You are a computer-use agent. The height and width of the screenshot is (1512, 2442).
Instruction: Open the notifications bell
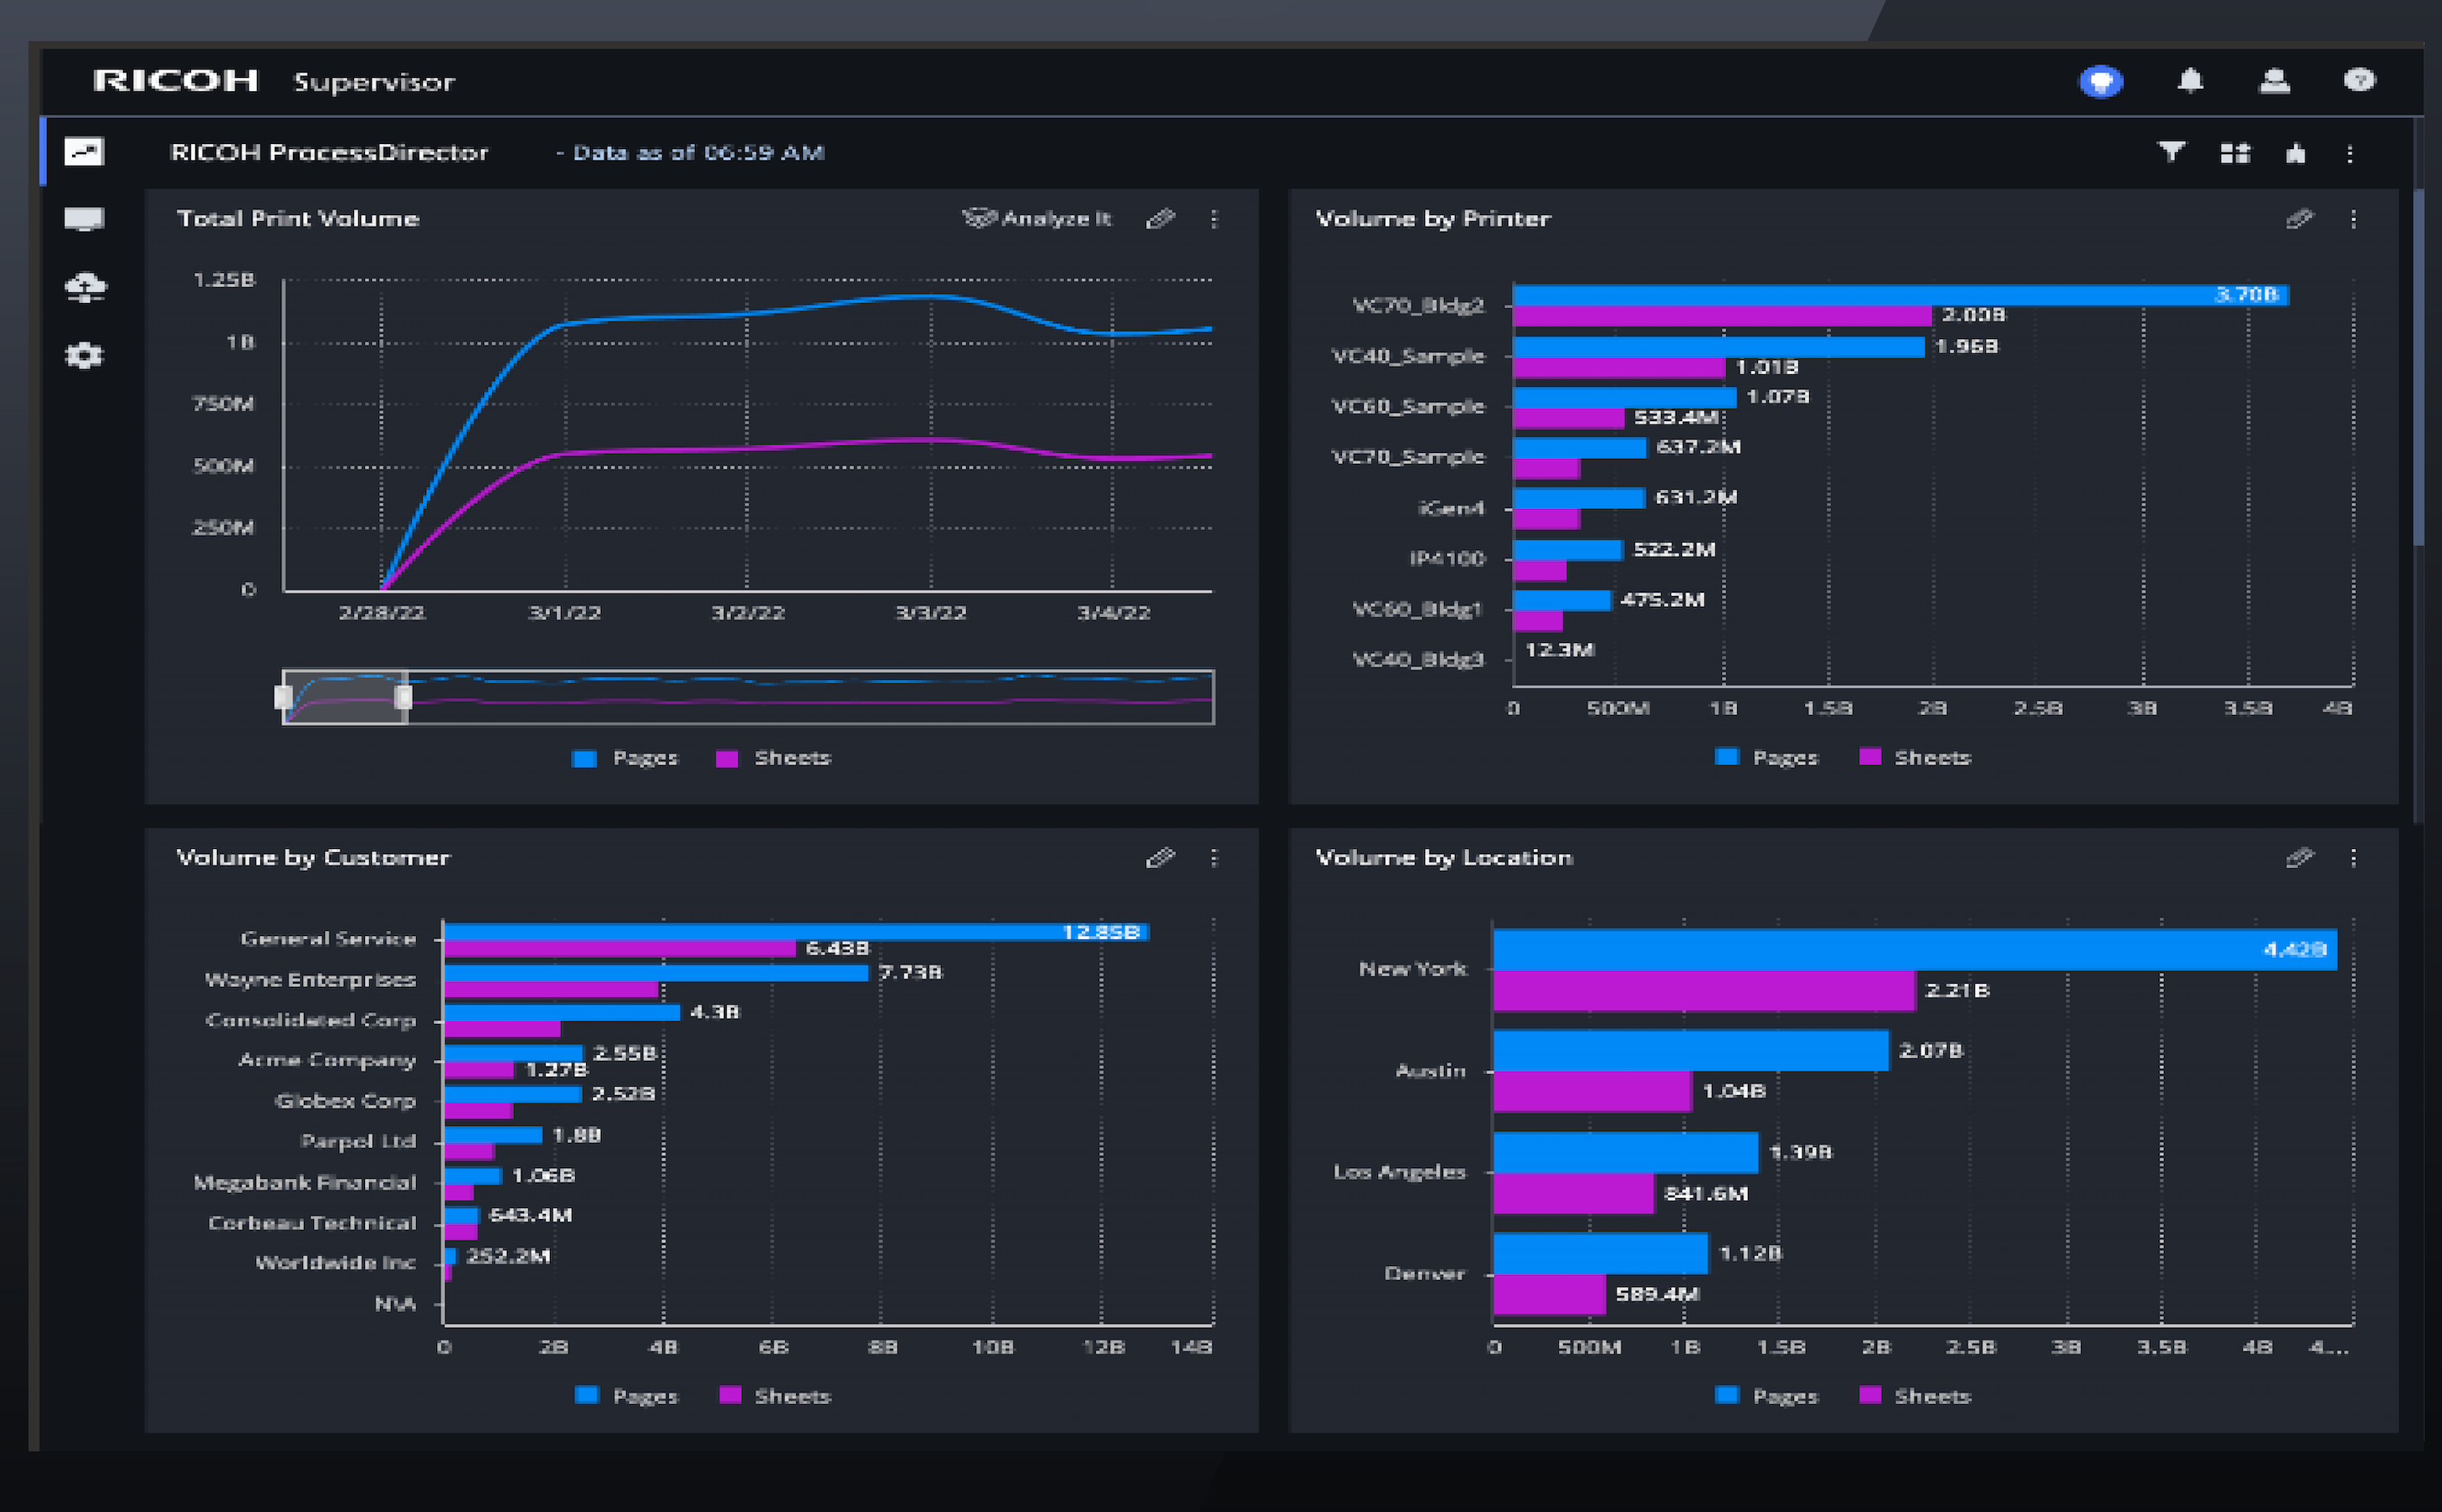pyautogui.click(x=2190, y=81)
